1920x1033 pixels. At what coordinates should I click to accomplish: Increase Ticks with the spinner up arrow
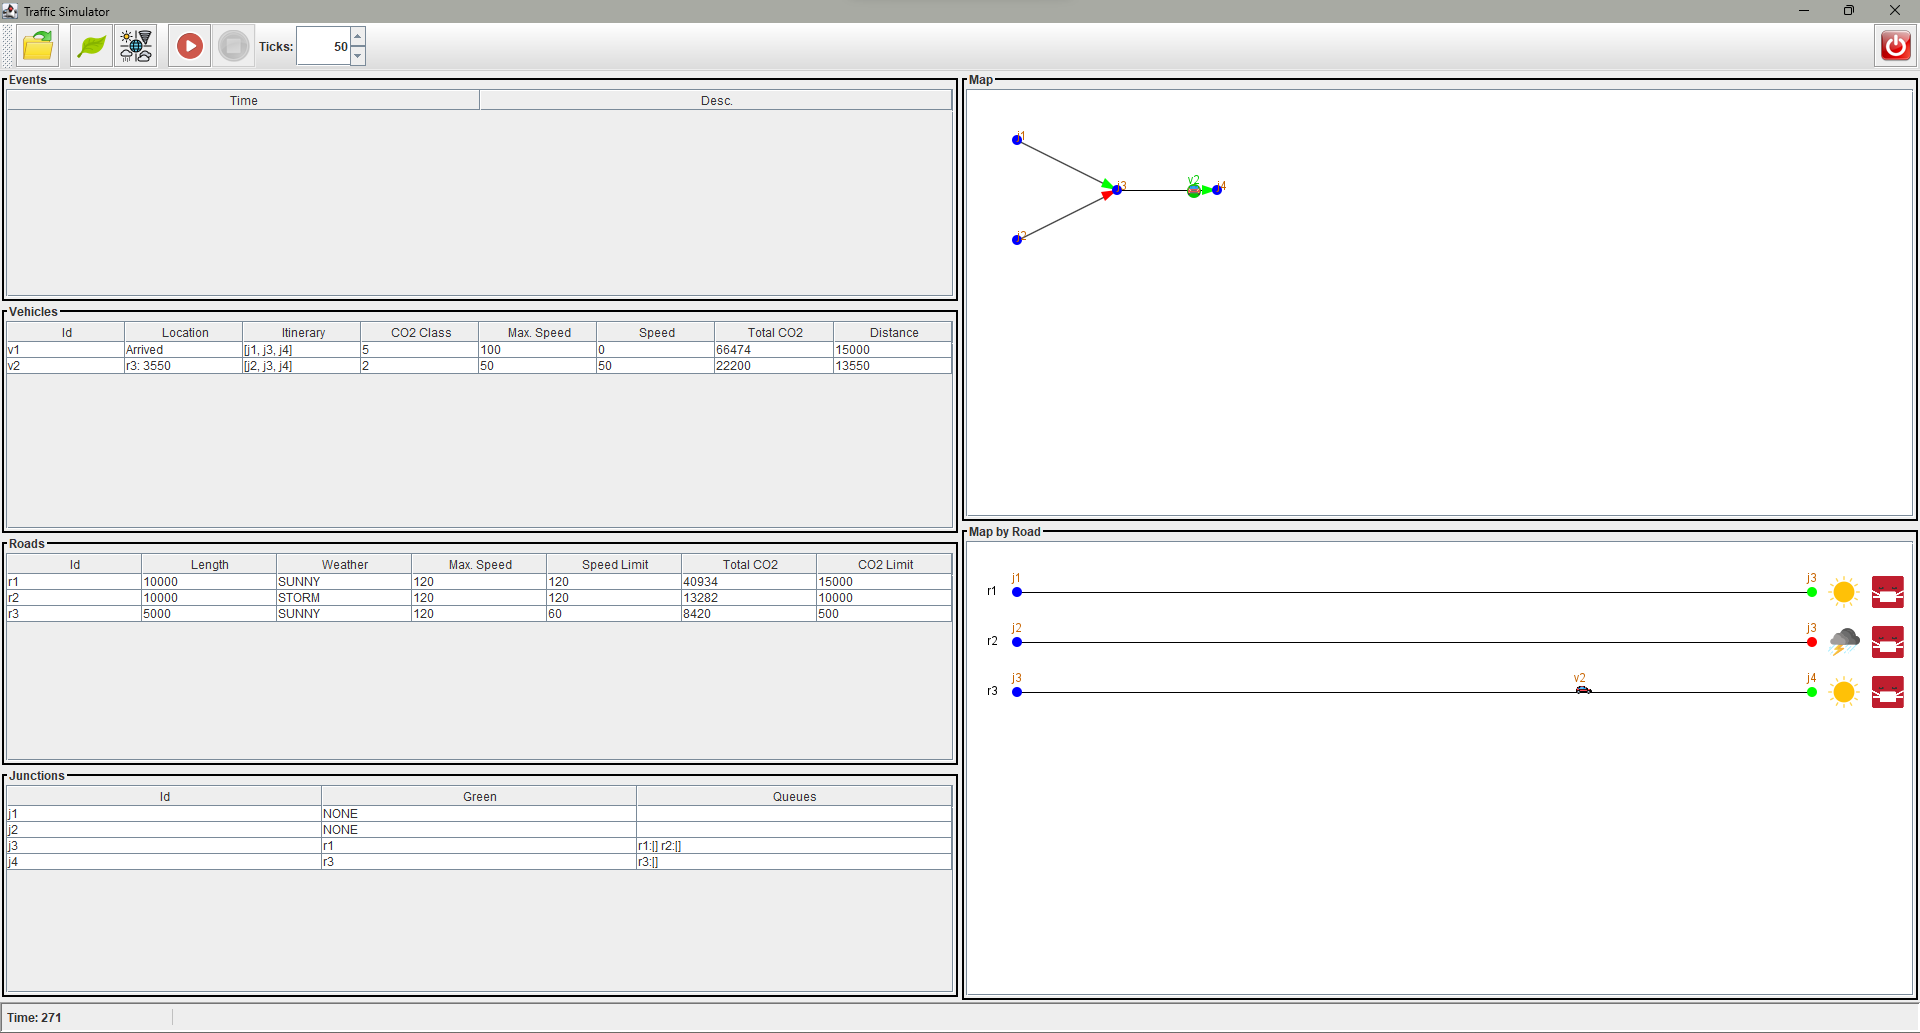point(358,37)
